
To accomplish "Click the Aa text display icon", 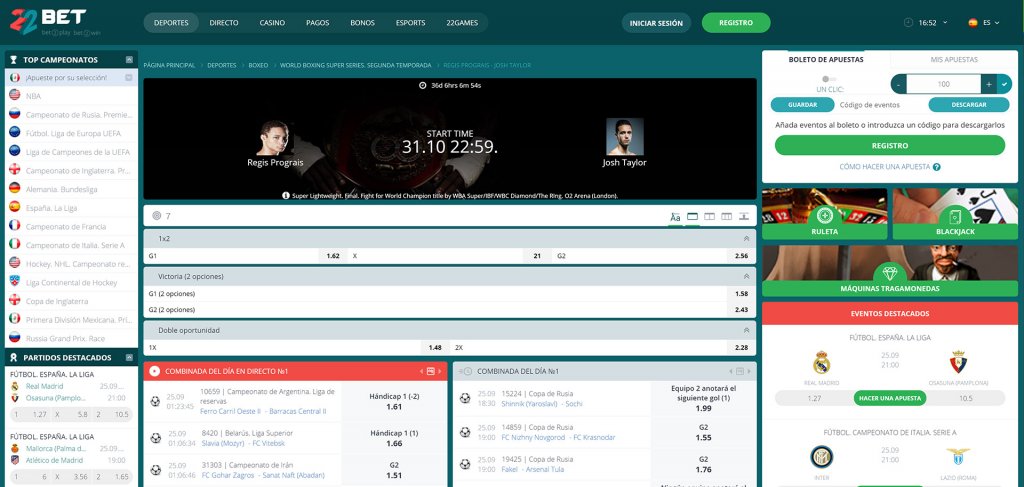I will (675, 216).
